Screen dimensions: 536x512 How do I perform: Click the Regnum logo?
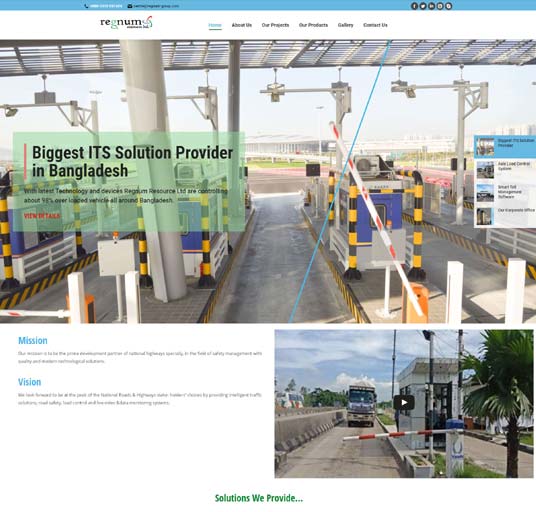click(x=126, y=23)
